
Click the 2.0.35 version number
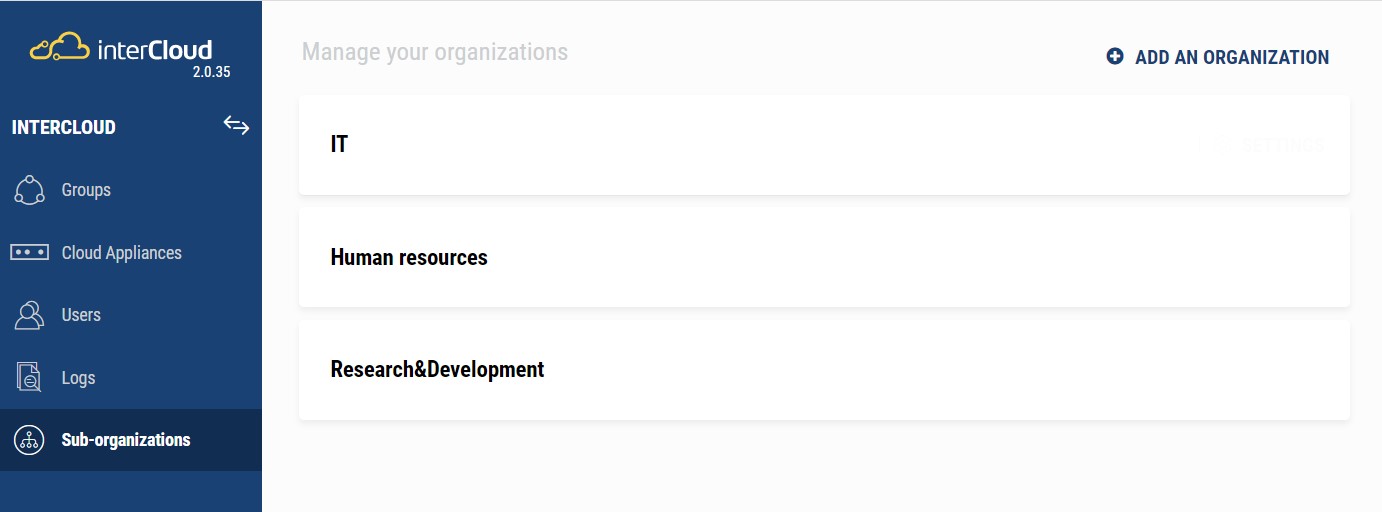[x=211, y=73]
